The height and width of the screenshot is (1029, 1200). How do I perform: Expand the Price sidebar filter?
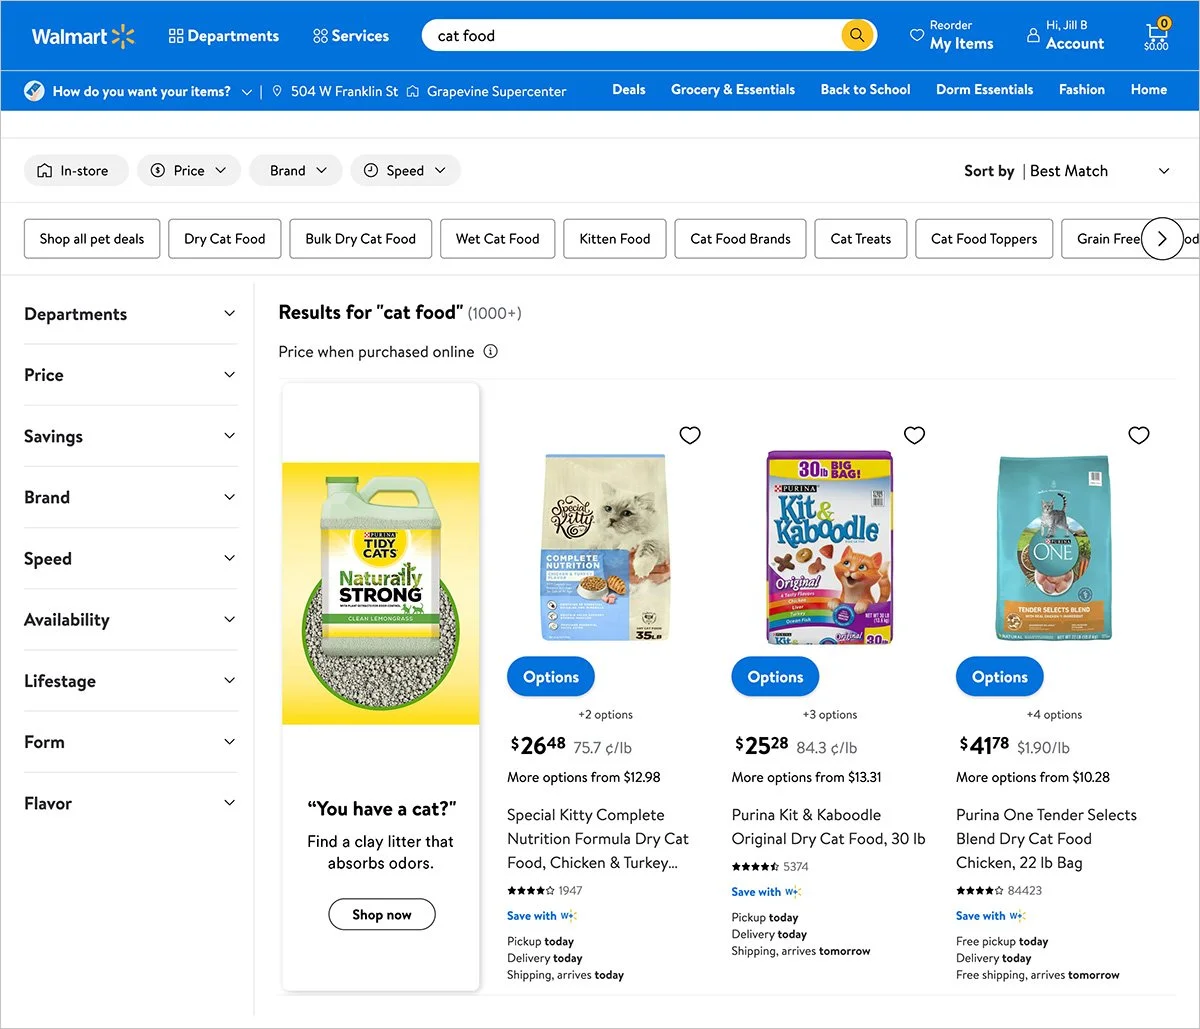[131, 375]
